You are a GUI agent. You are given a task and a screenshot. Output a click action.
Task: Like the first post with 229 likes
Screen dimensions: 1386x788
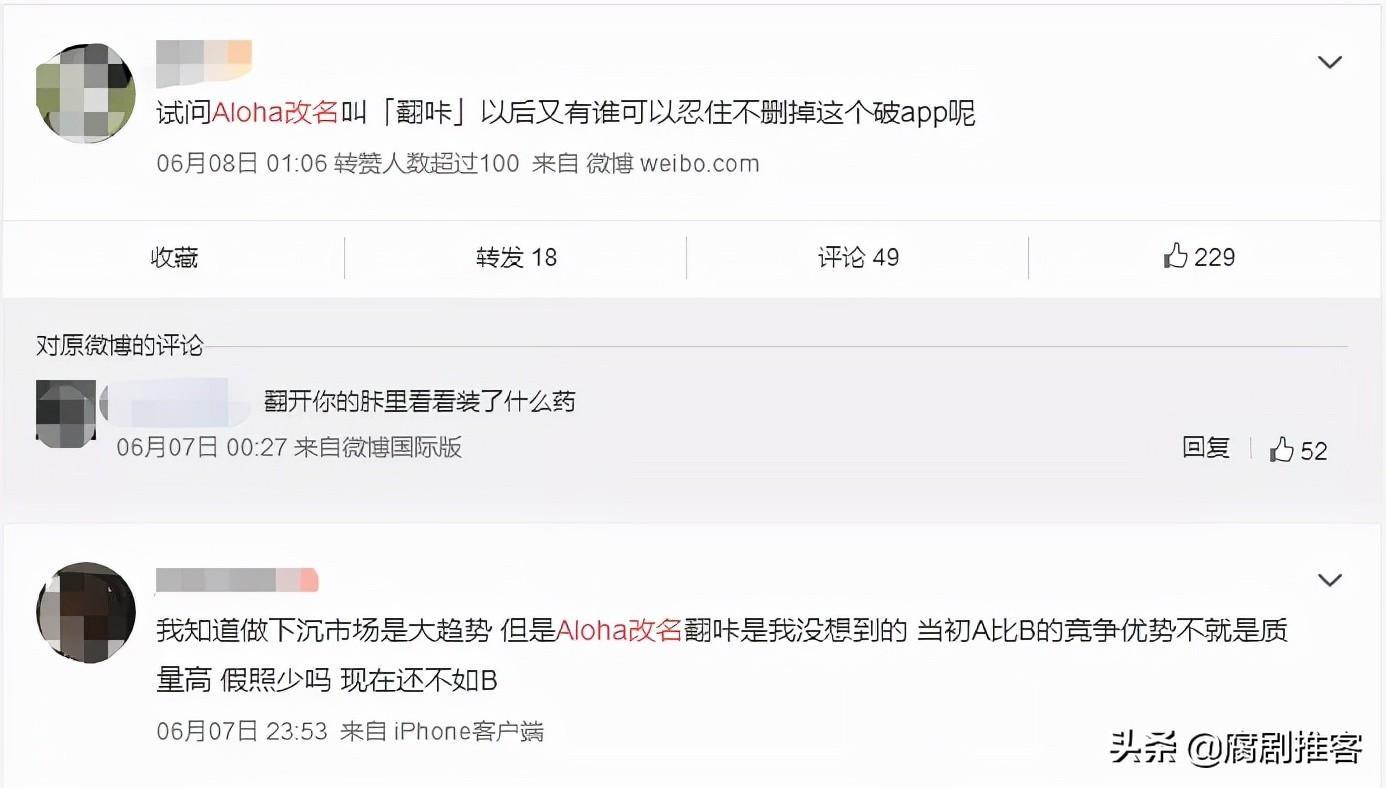(x=1199, y=257)
